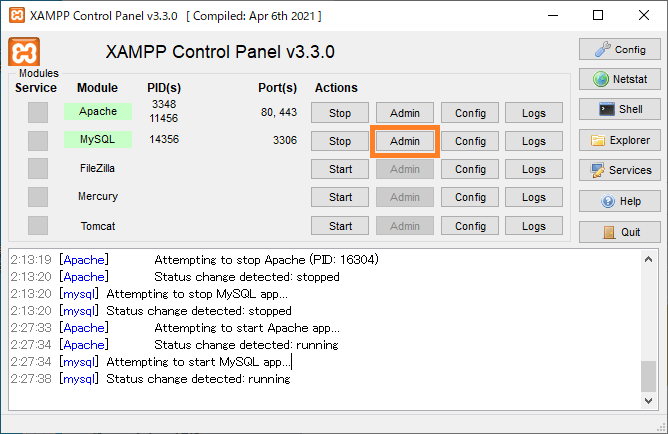
Task: Open the Services list
Action: coord(619,170)
